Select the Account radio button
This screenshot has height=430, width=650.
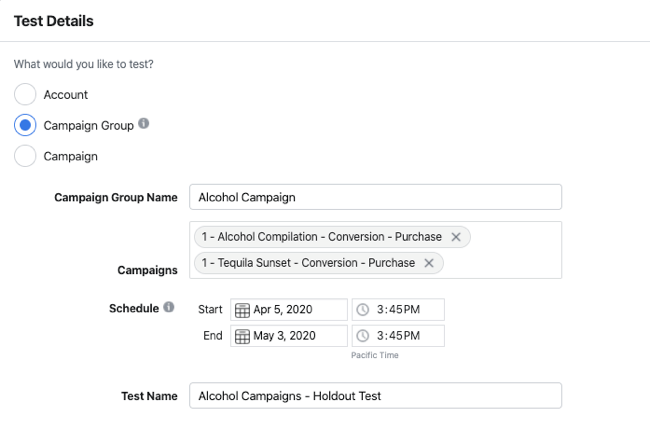[x=26, y=95]
